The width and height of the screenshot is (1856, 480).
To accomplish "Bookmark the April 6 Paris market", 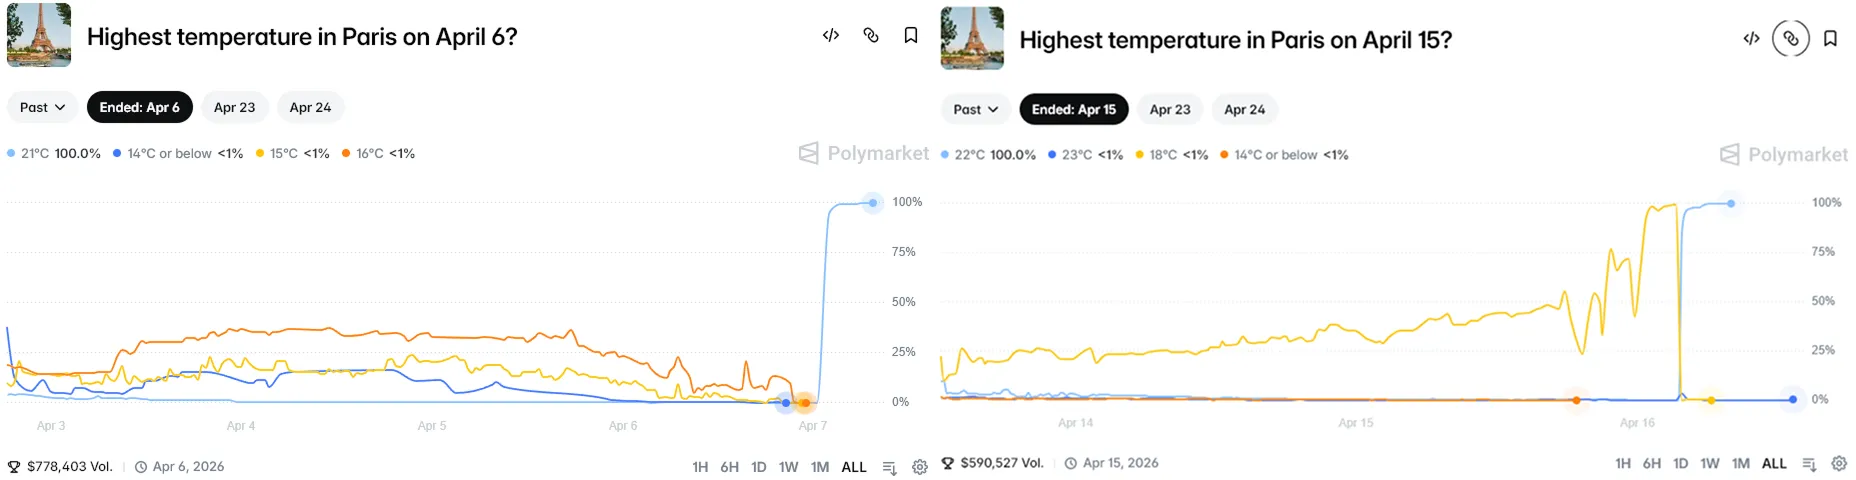I will tap(911, 35).
